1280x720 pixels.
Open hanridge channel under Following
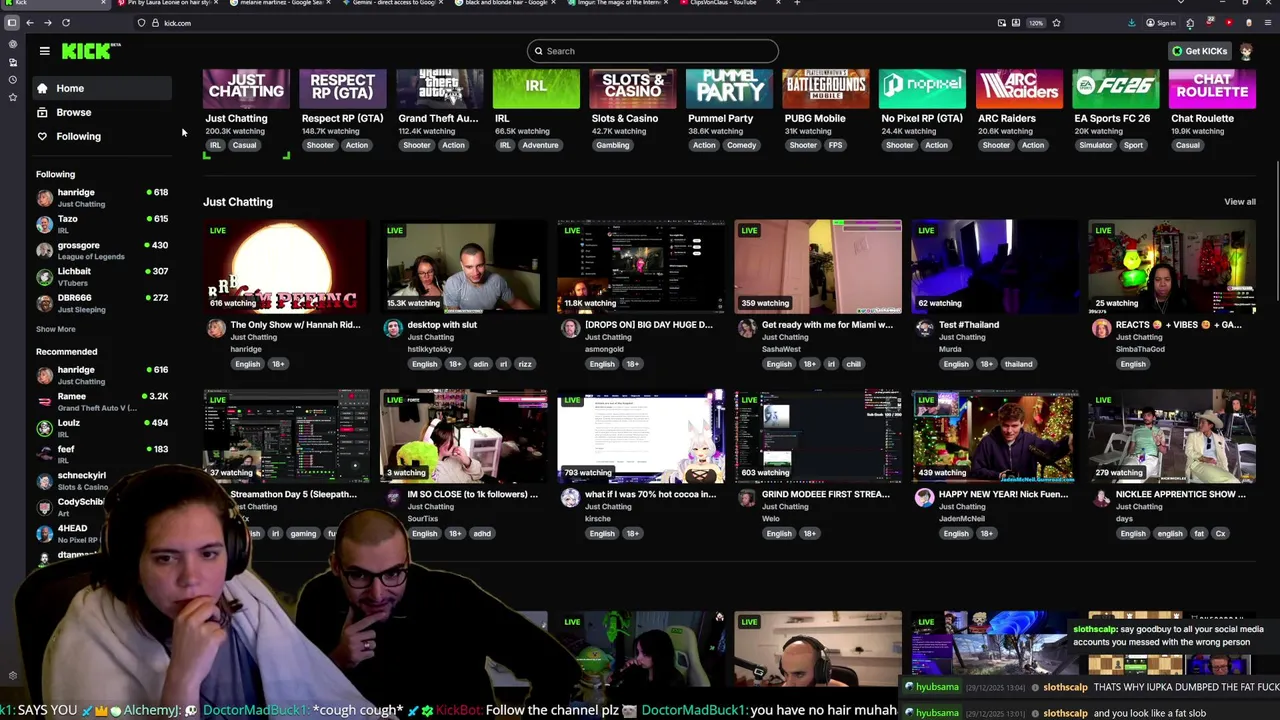pos(100,197)
